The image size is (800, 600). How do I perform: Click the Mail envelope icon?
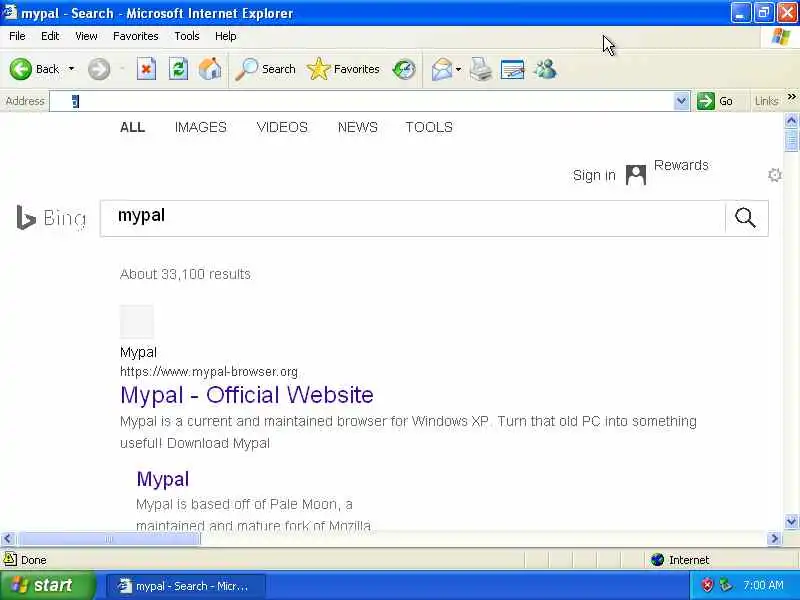[442, 69]
